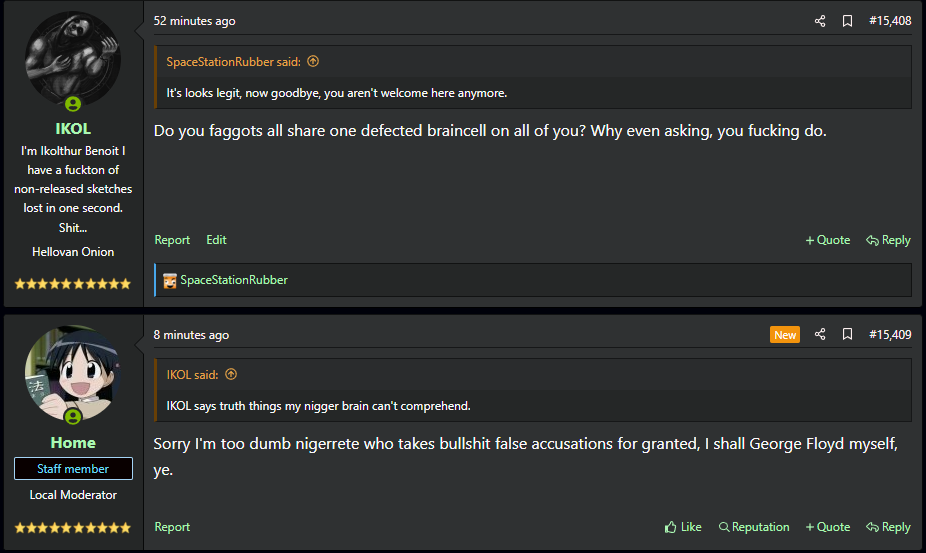Open Home user profile name
Viewport: 926px width, 553px height.
click(x=73, y=443)
